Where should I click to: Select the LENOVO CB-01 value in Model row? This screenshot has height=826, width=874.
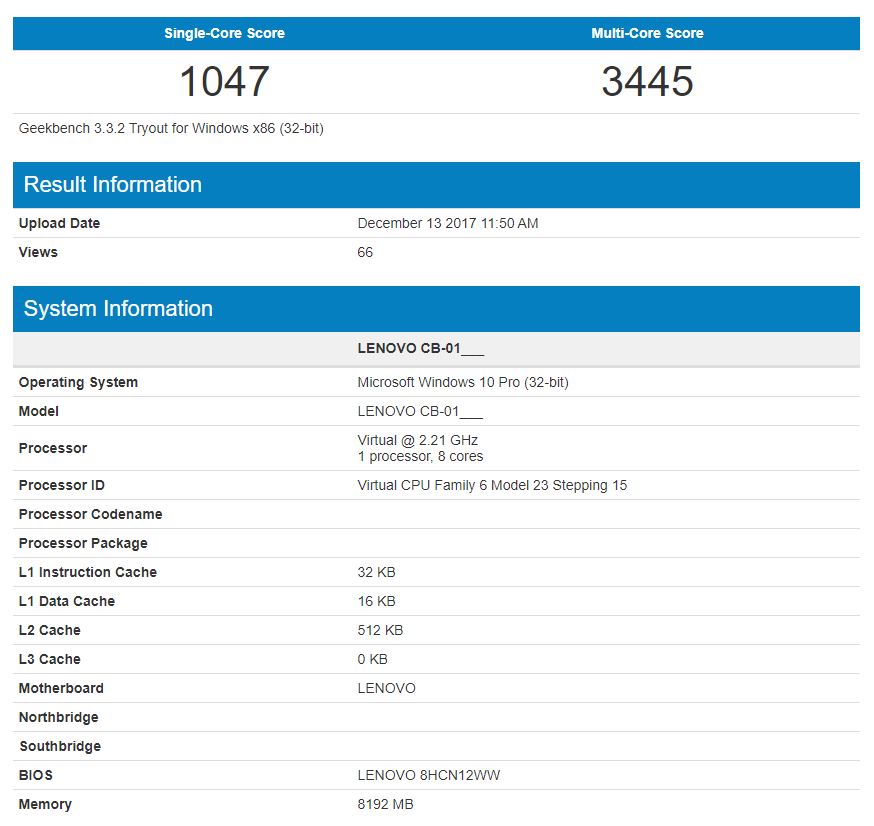pos(420,411)
